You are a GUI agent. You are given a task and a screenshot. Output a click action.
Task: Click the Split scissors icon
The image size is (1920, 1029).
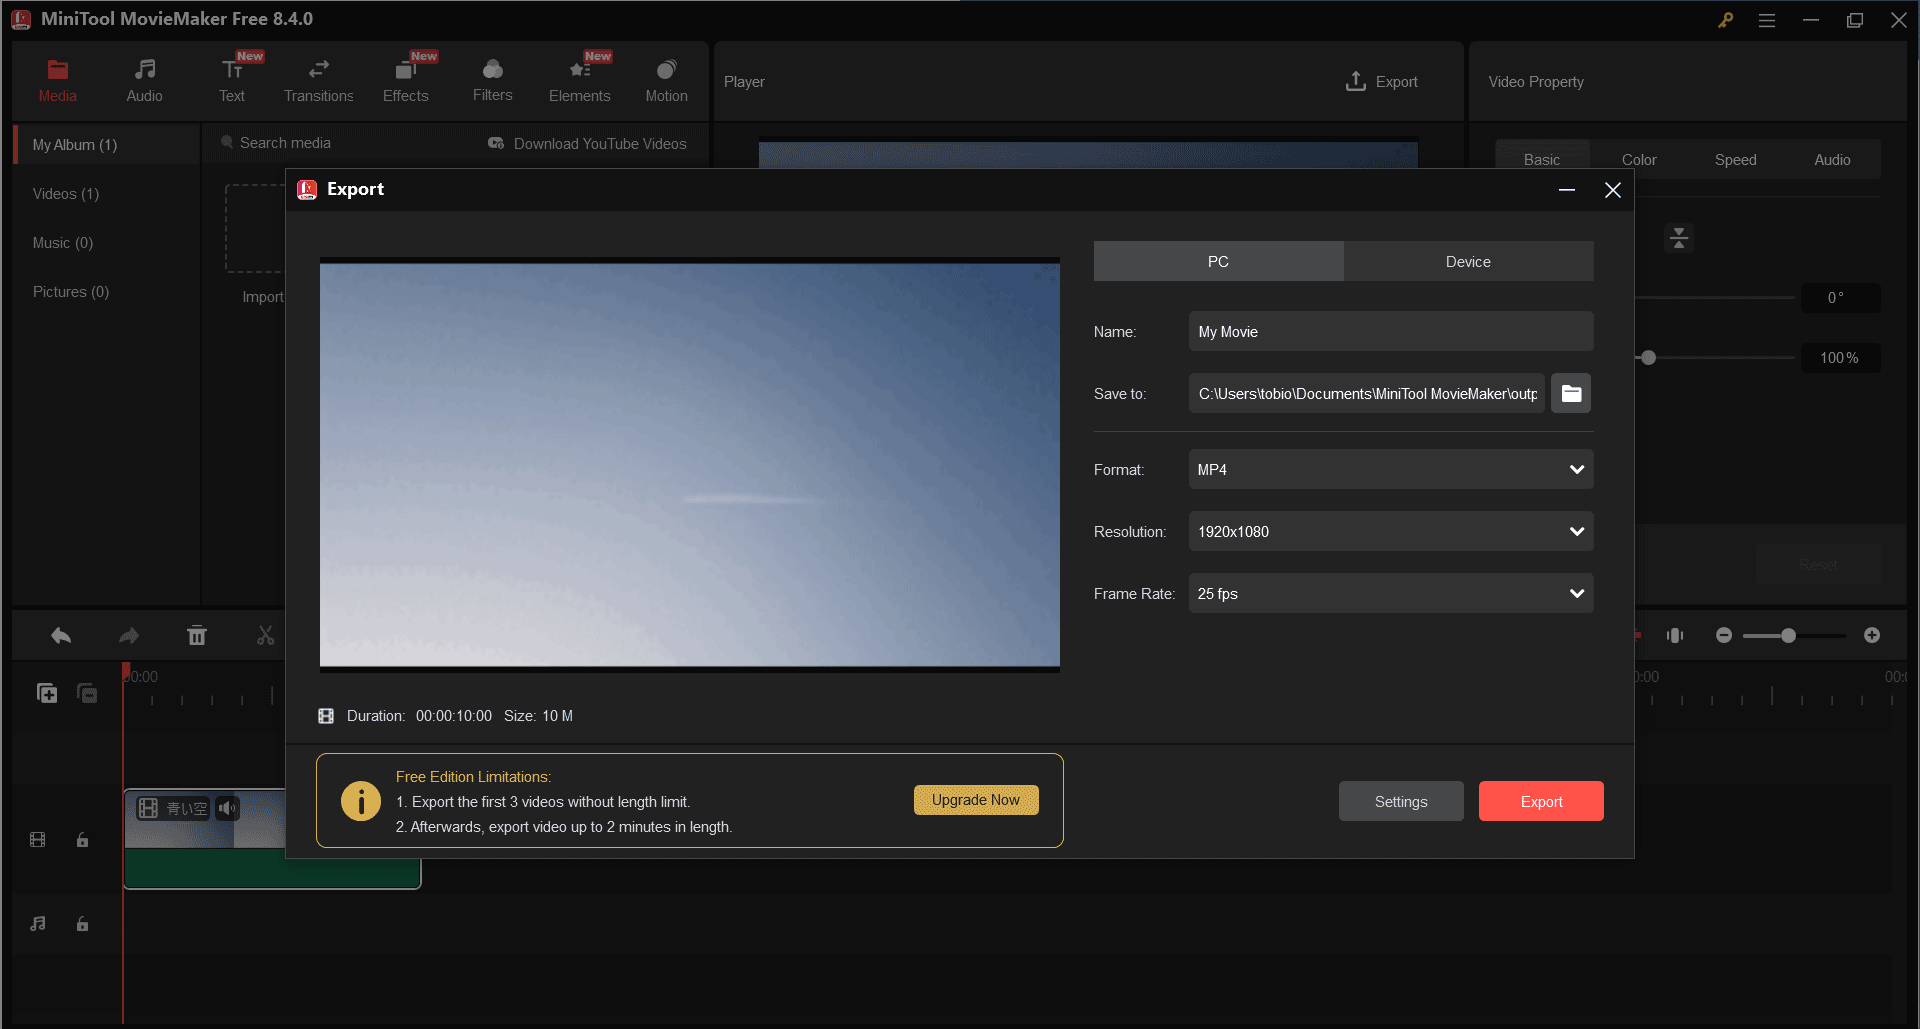[x=265, y=635]
